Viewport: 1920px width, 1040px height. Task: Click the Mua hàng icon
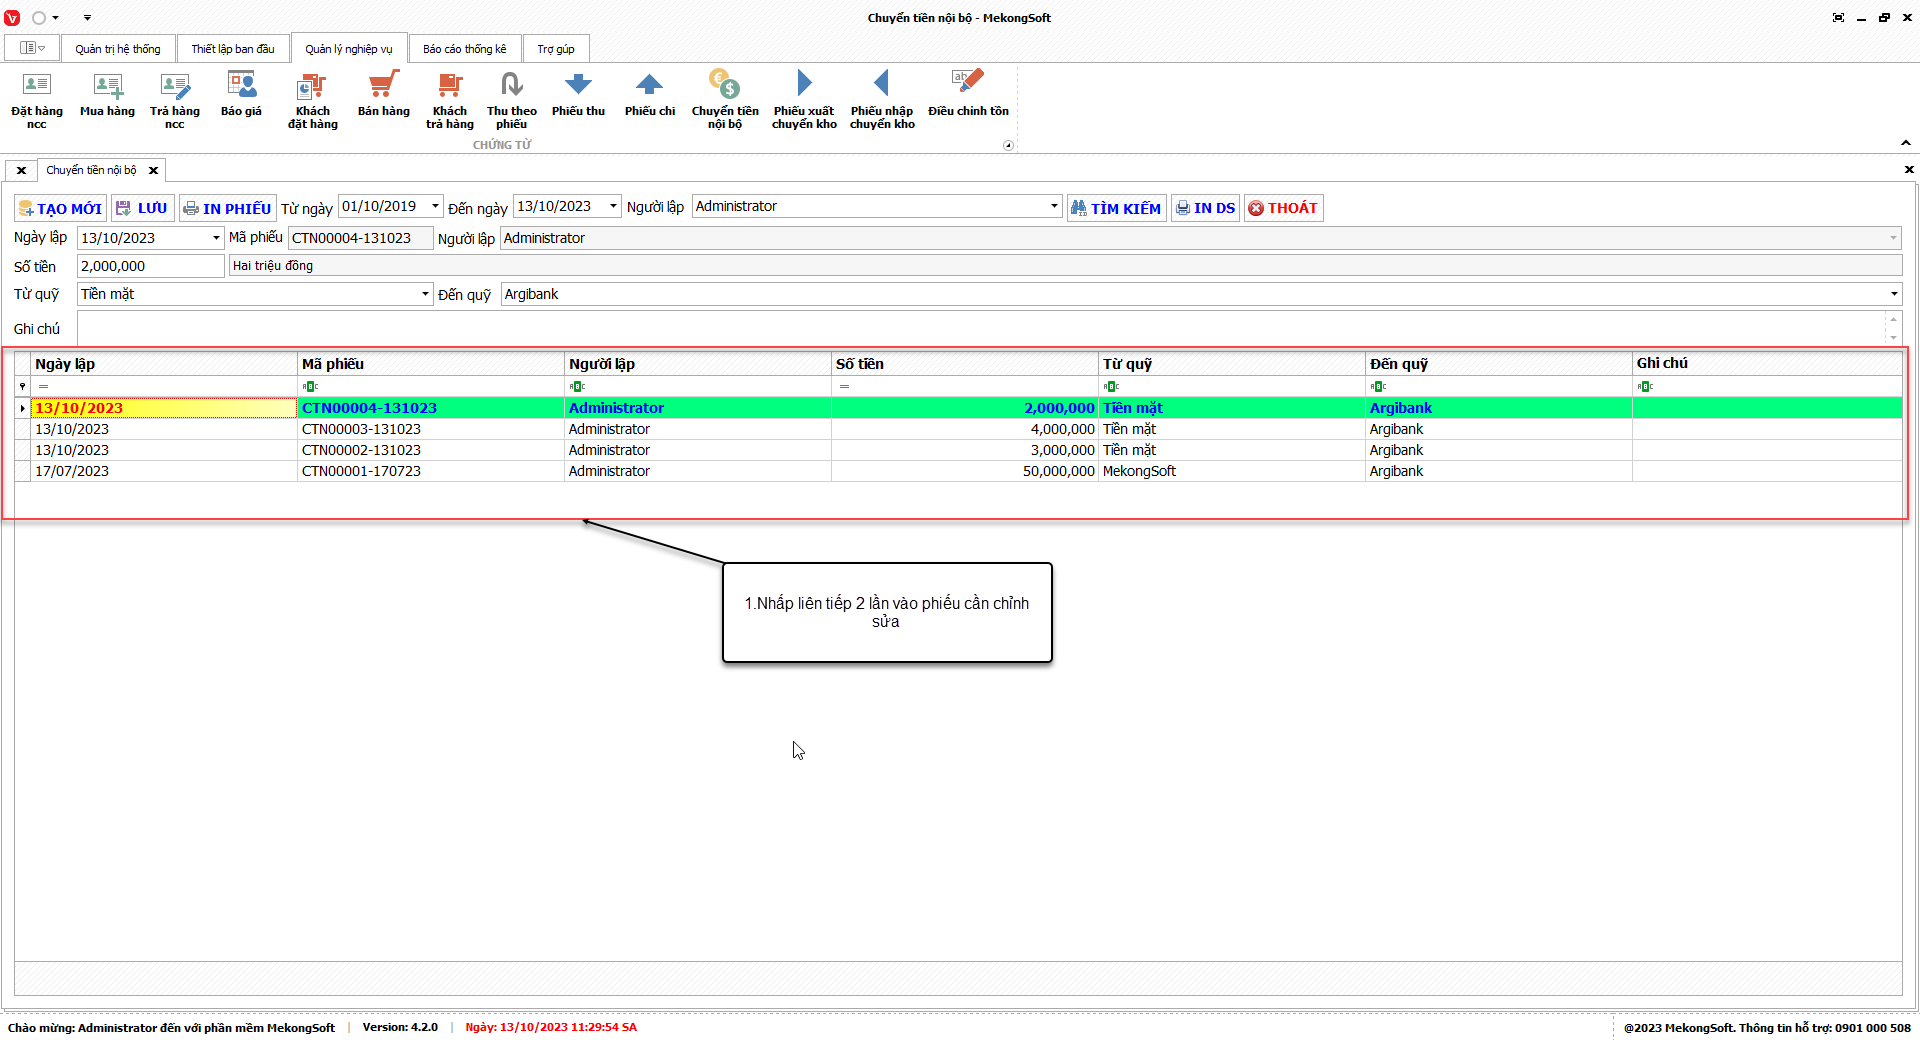[x=107, y=87]
